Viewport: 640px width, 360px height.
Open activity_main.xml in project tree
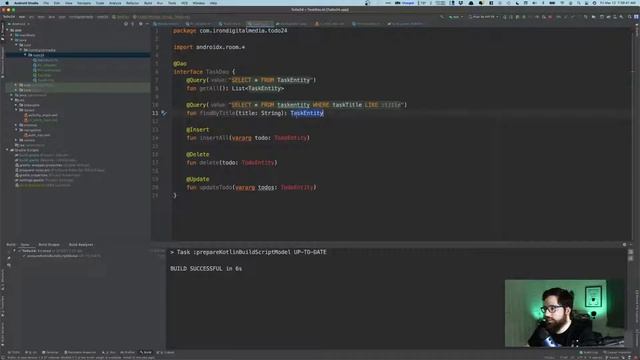click(43, 115)
